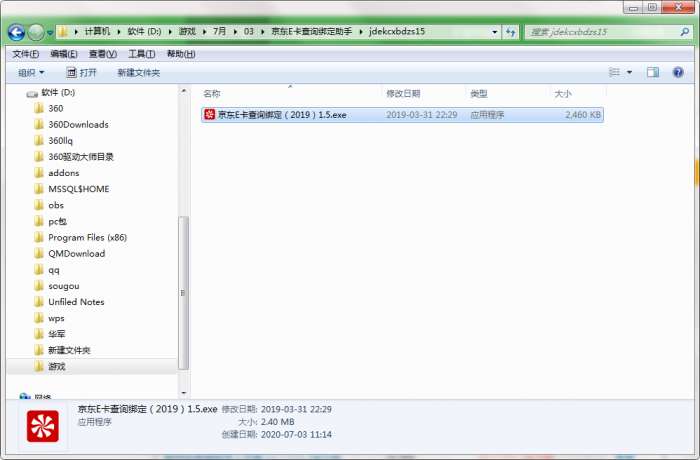
Task: Click the navigation pane scrollbar thumb
Action: point(183,293)
